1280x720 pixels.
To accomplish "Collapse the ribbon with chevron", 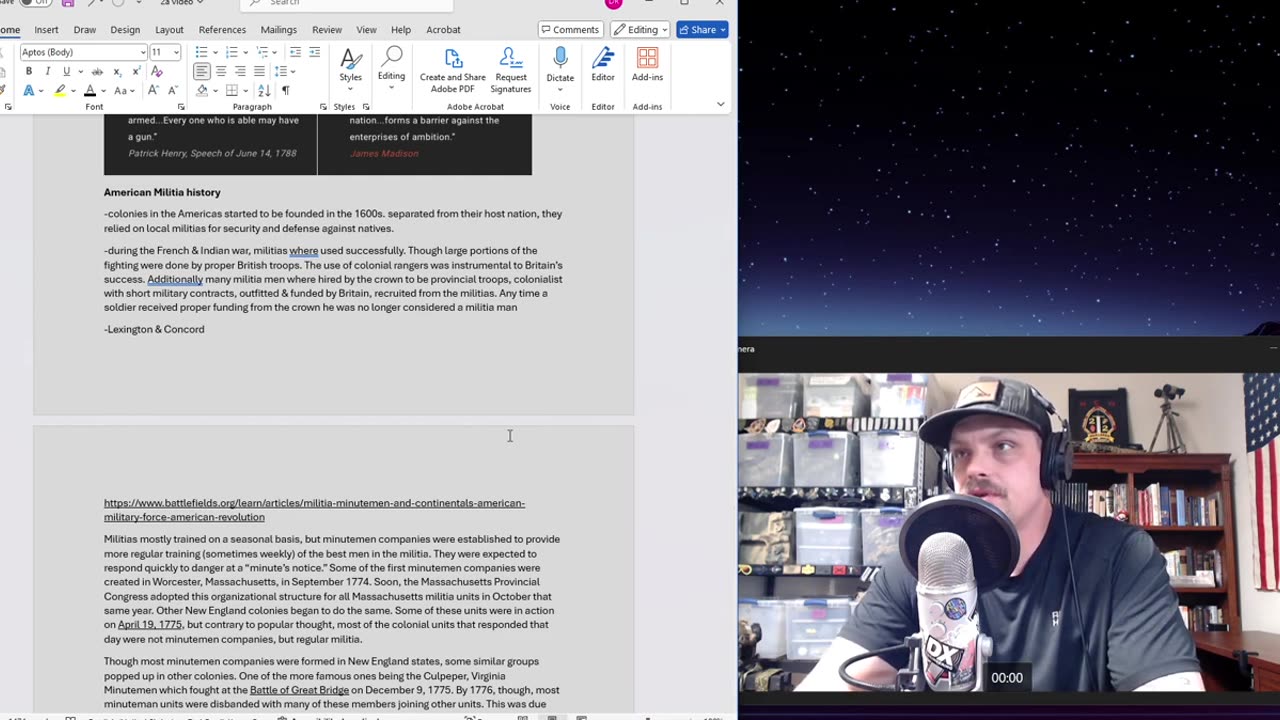I will pos(720,105).
